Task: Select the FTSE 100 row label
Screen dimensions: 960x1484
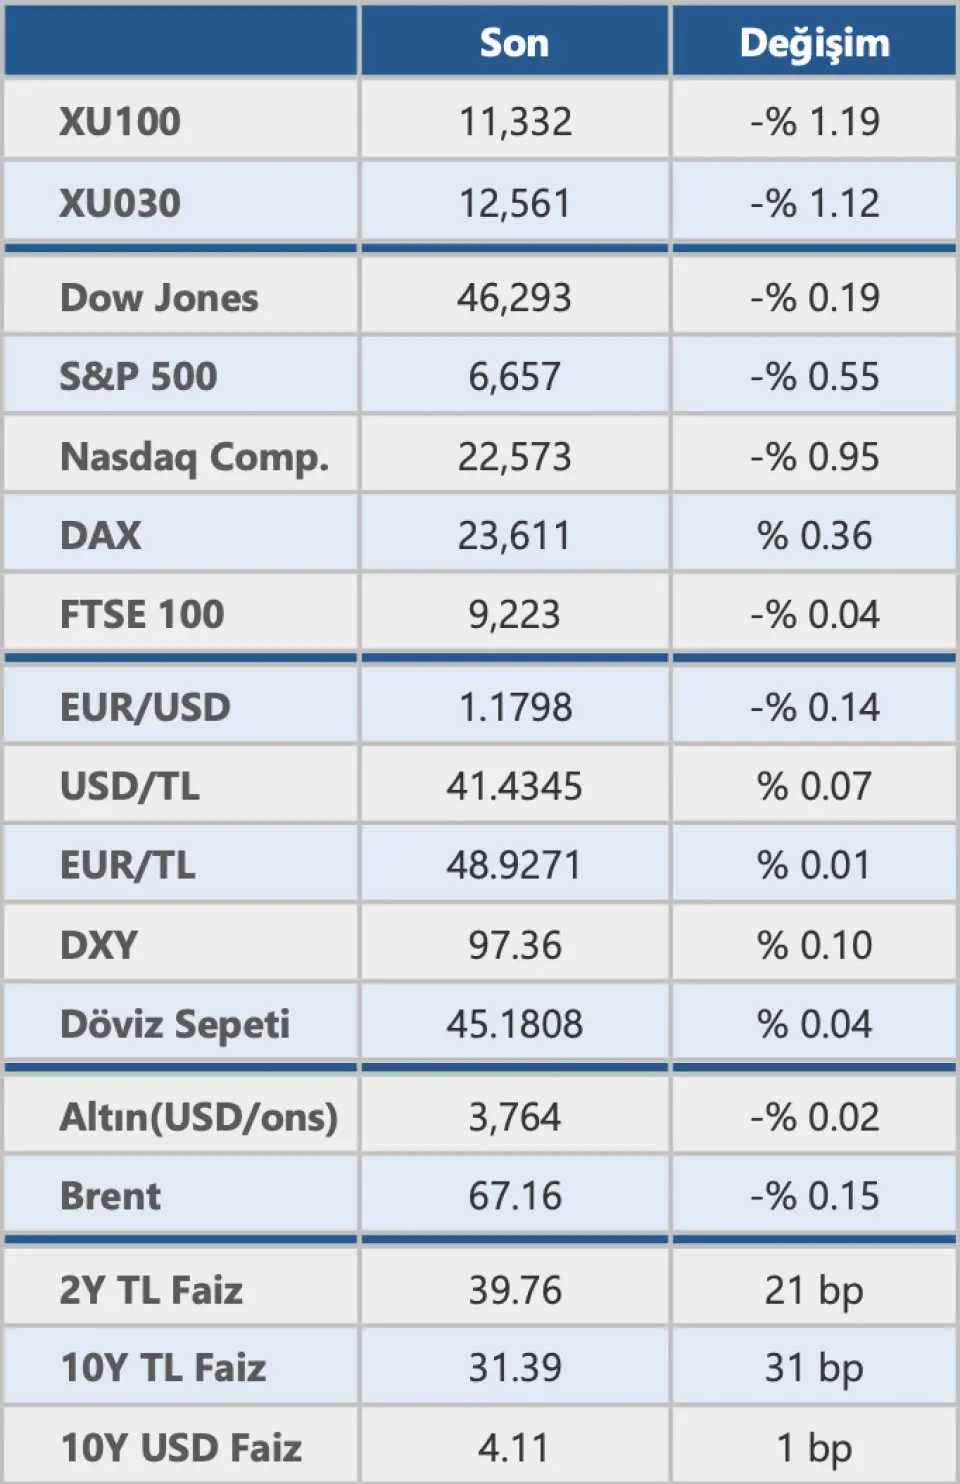Action: pos(142,614)
